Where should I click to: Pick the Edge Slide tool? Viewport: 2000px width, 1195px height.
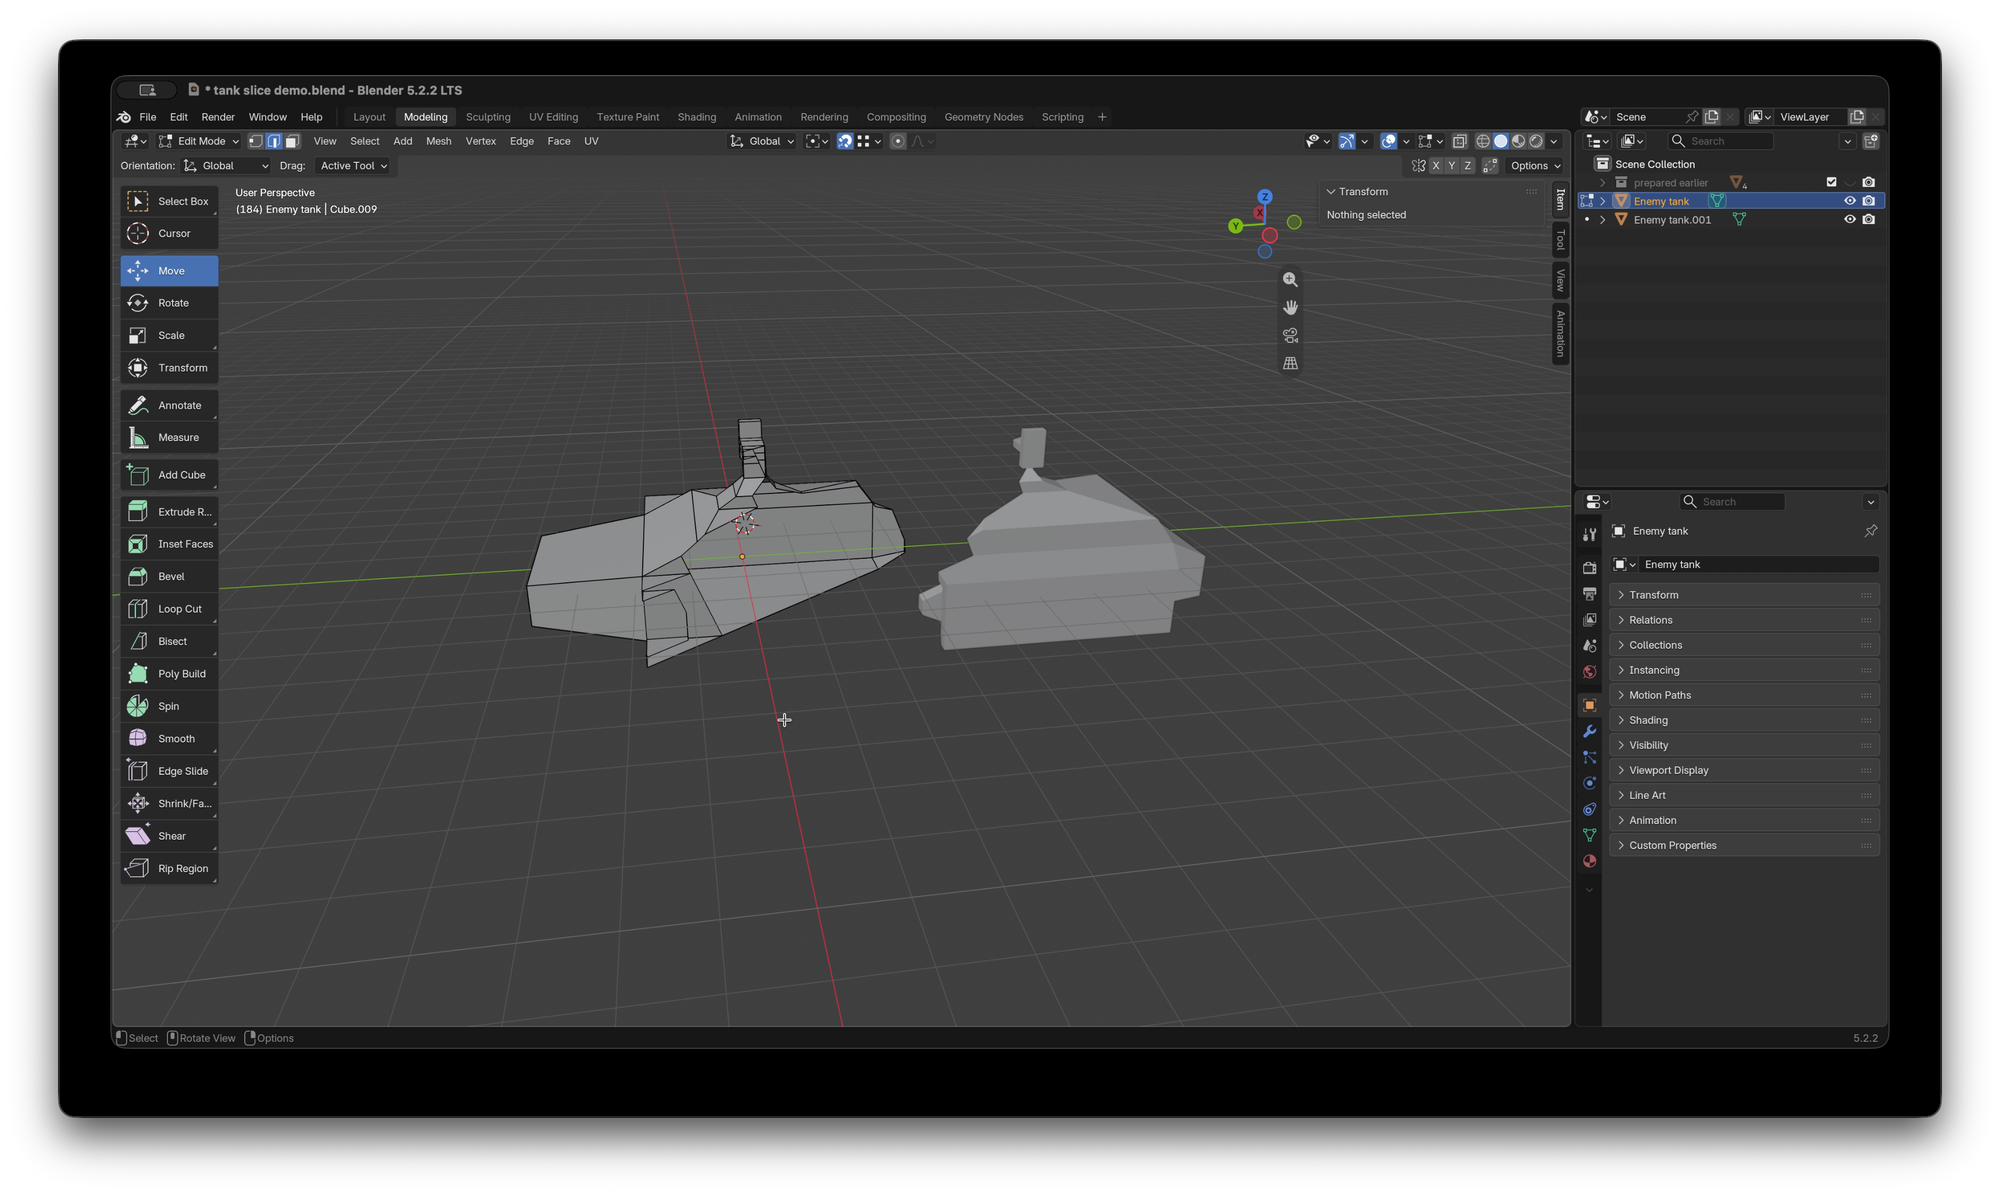tap(169, 771)
